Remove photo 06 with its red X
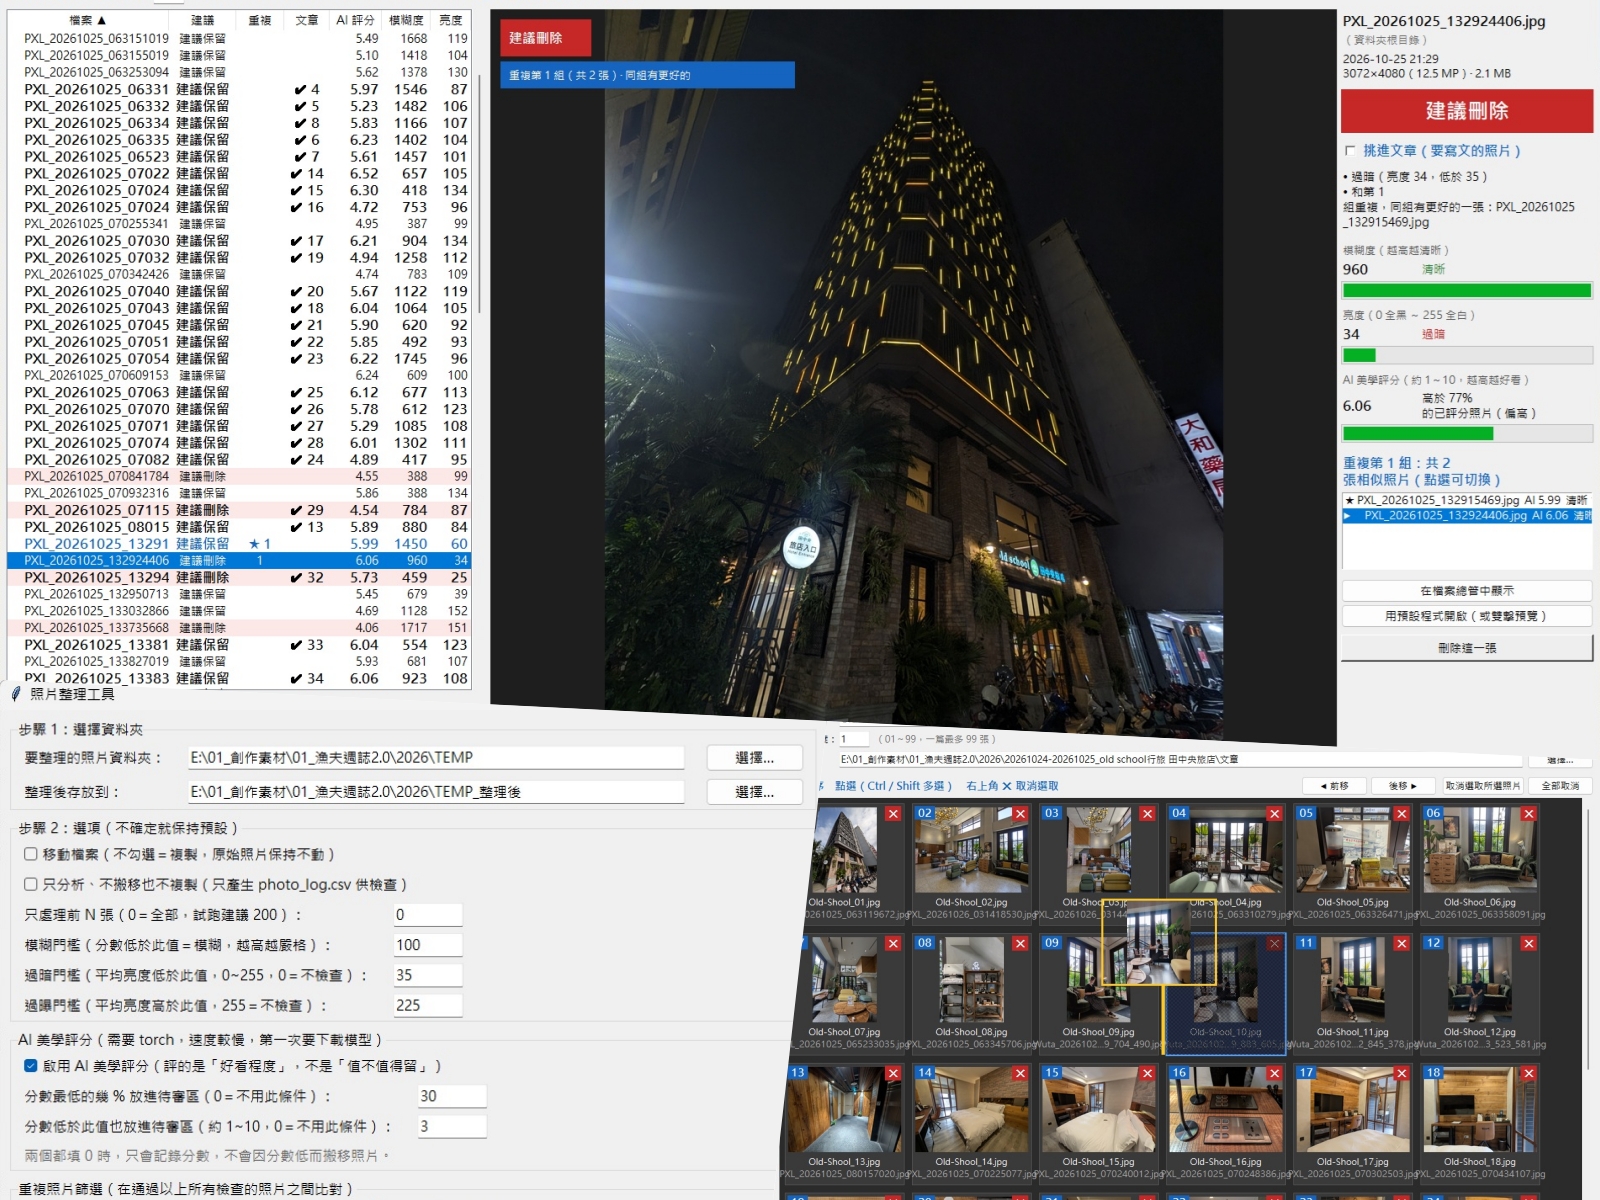The width and height of the screenshot is (1600, 1200). [1528, 814]
